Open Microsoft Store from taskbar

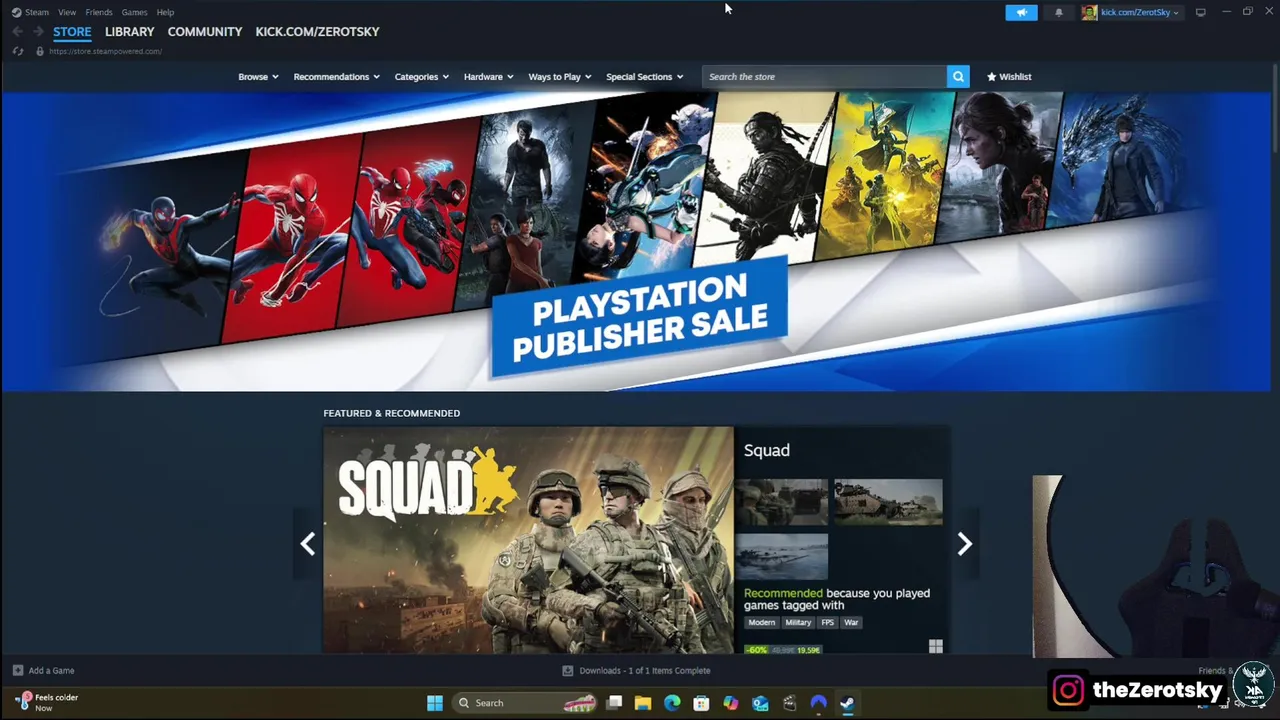click(701, 703)
